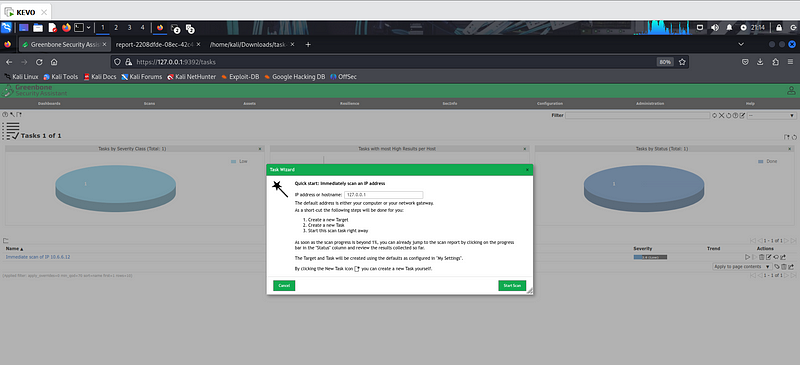This screenshot has width=800, height=365.
Task: Click the resume icon in task row
Action: tap(754, 257)
